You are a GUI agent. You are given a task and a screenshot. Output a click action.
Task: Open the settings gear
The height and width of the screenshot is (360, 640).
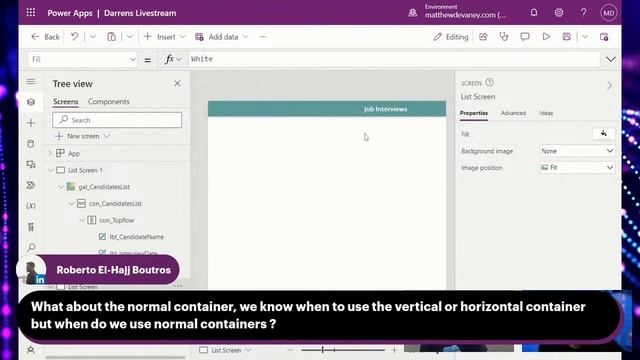[x=558, y=13]
